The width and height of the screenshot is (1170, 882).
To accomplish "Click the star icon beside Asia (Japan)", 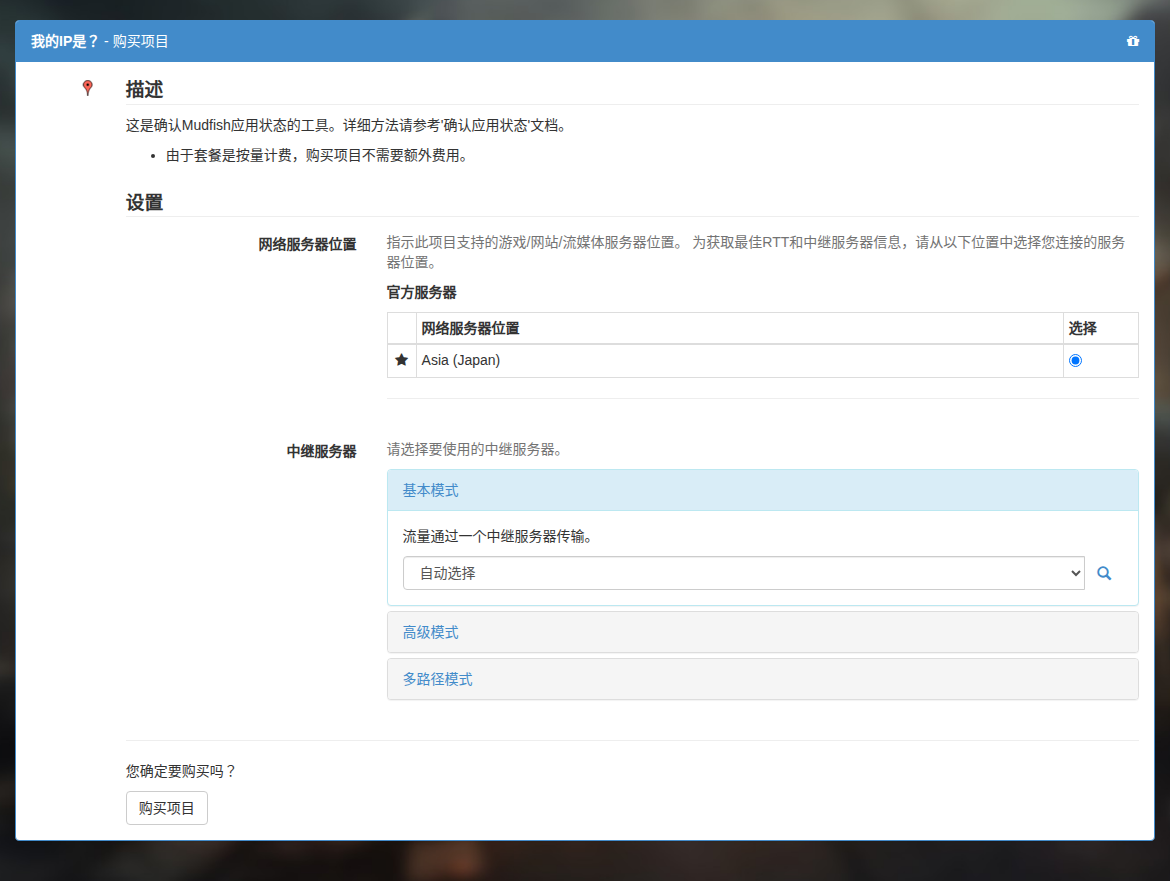I will [401, 360].
